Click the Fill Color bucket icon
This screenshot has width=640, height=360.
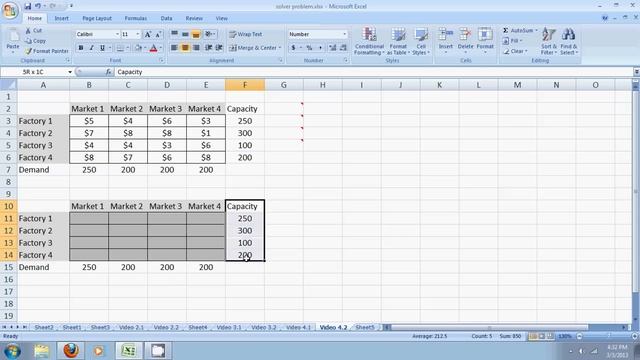click(138, 48)
